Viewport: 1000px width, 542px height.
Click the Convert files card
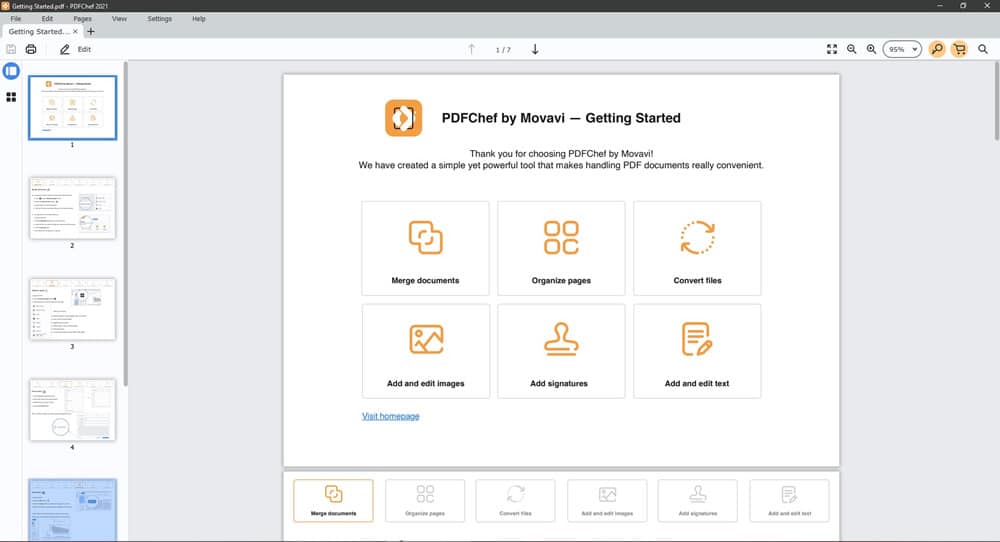tap(697, 248)
